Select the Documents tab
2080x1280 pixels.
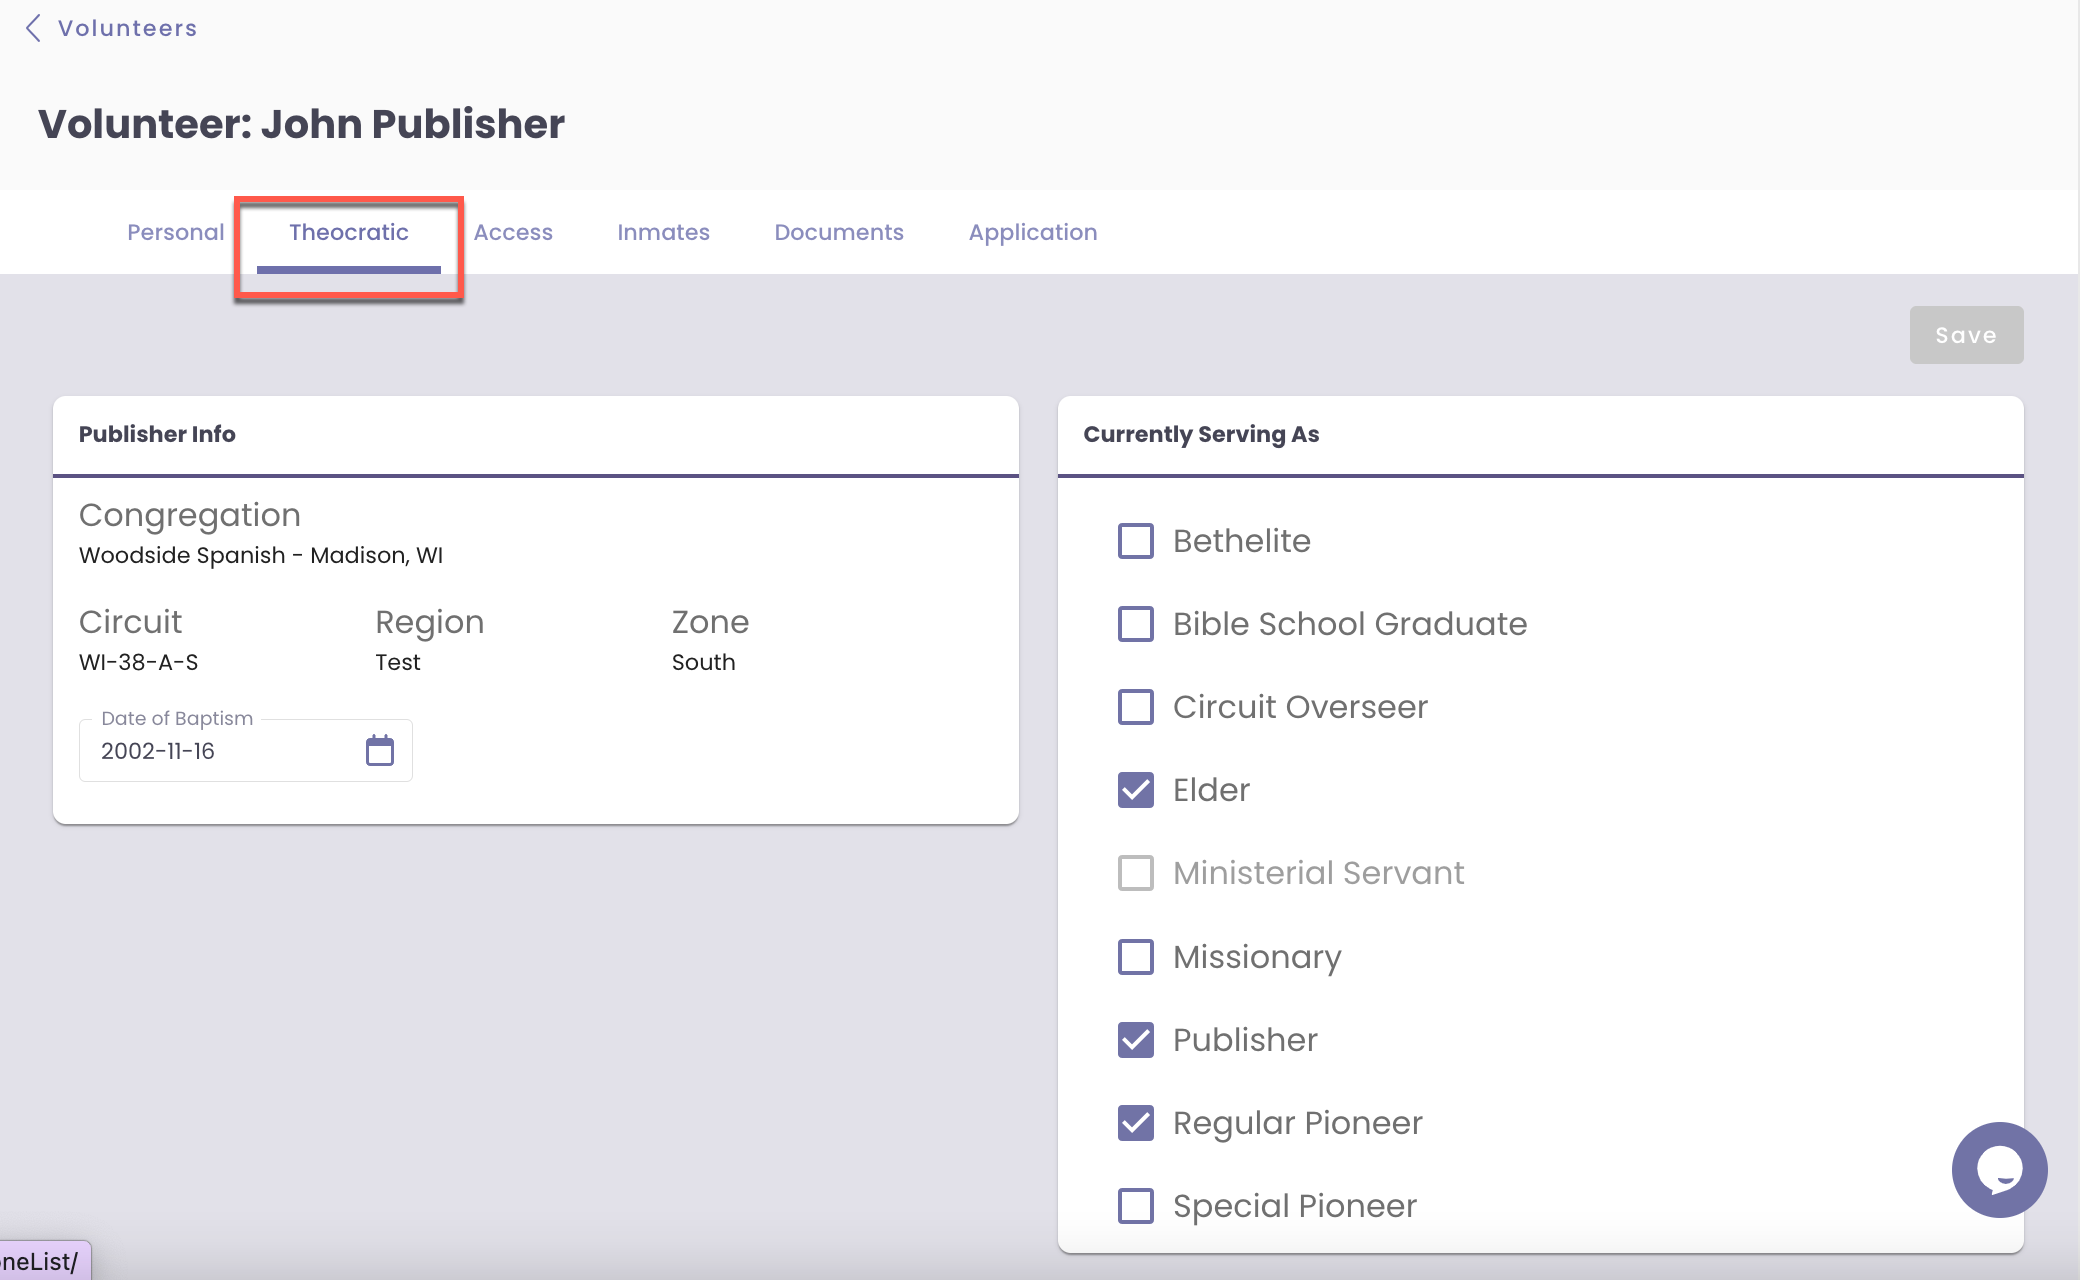pyautogui.click(x=838, y=232)
